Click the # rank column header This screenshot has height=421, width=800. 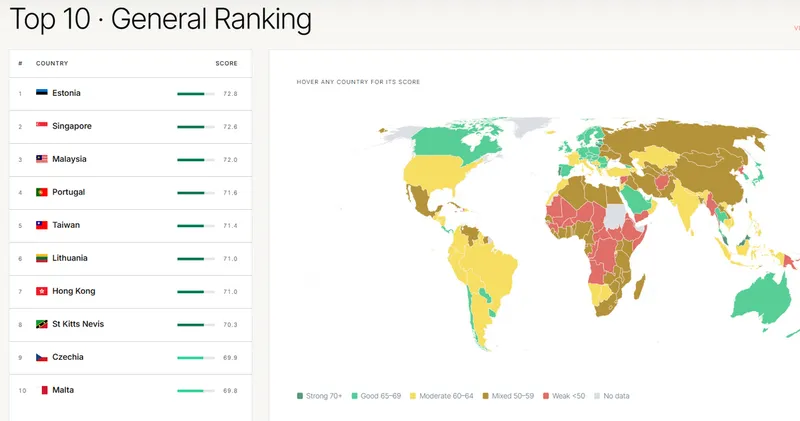(x=20, y=63)
